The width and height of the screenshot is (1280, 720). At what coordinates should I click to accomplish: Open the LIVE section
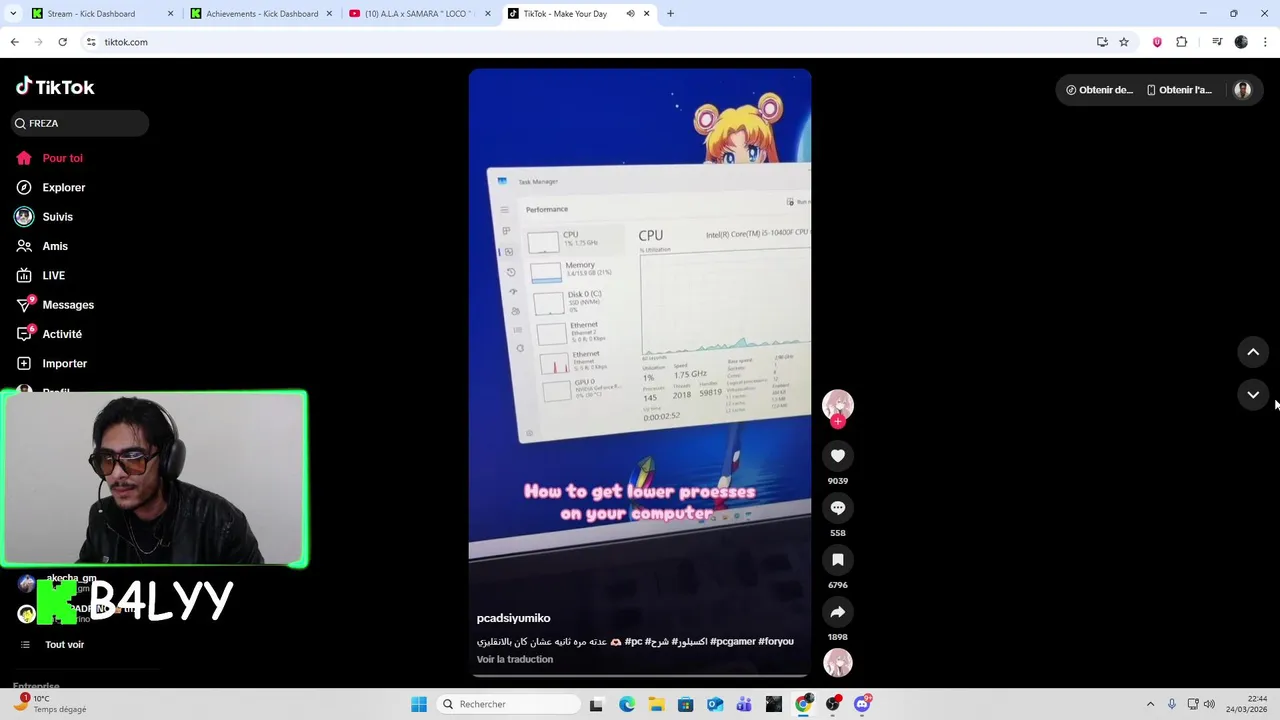click(x=53, y=275)
